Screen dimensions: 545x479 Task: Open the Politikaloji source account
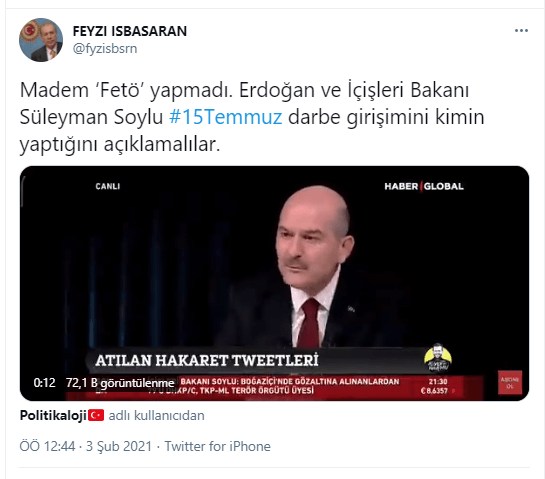[x=53, y=415]
